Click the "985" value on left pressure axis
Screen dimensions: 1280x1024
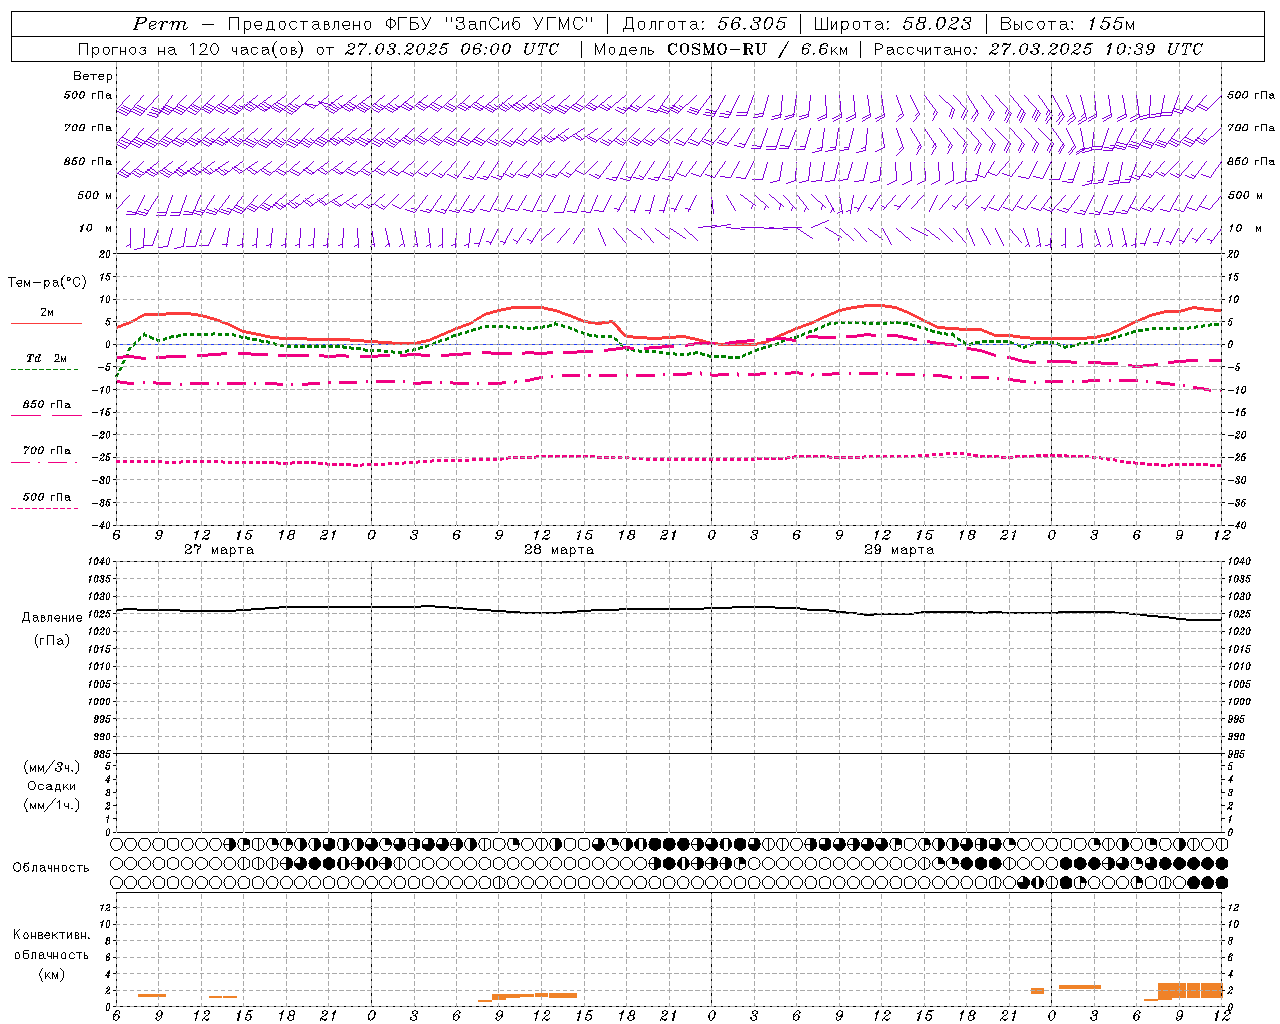(x=100, y=754)
